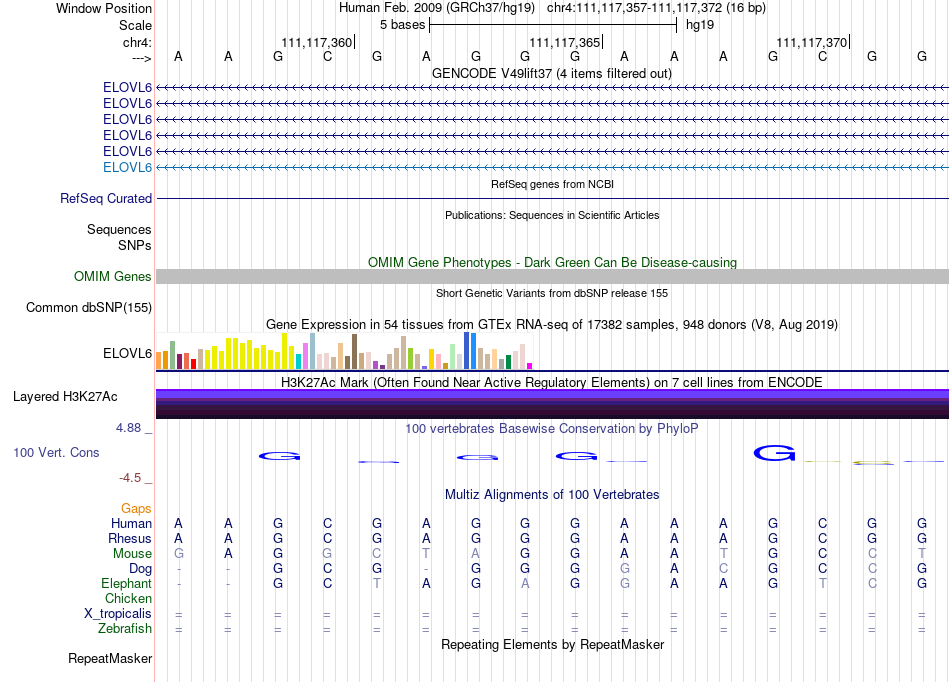Click the chr4:111,117,357-111,117,372 (16 bp) position text
This screenshot has width=950, height=682.
[656, 8]
